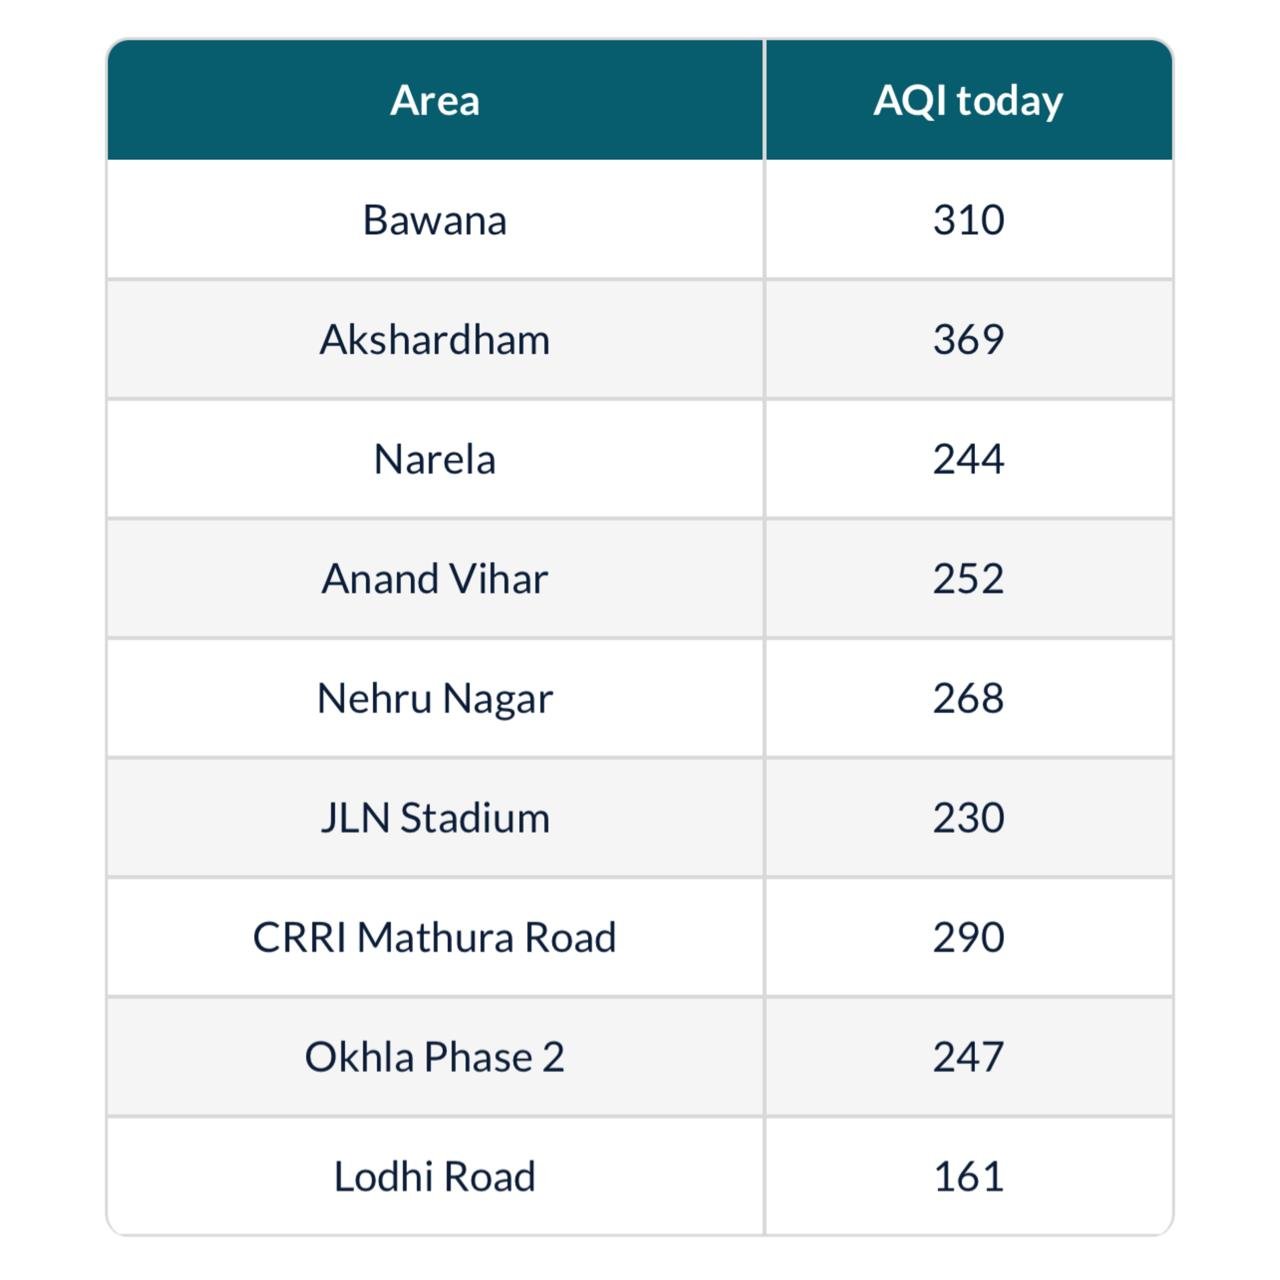
Task: Select the Bawana area cell
Action: click(435, 220)
